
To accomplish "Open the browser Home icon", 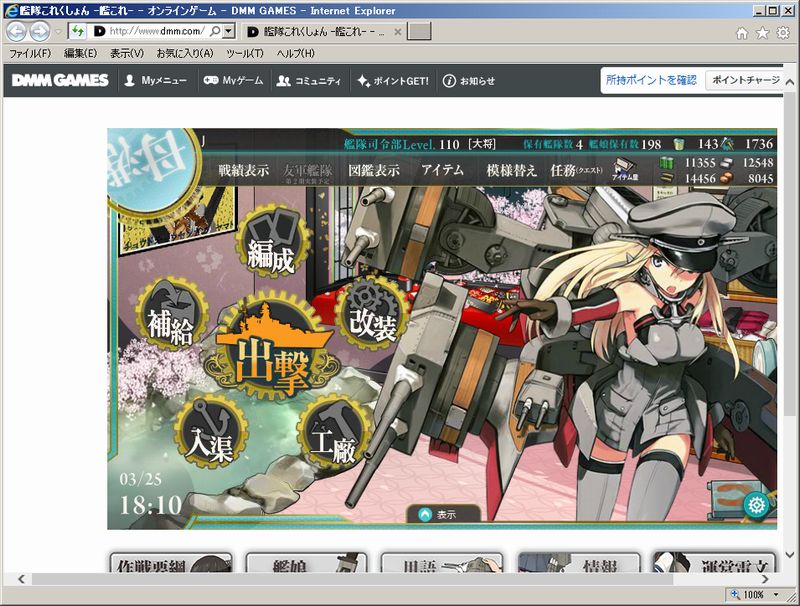I will 742,33.
